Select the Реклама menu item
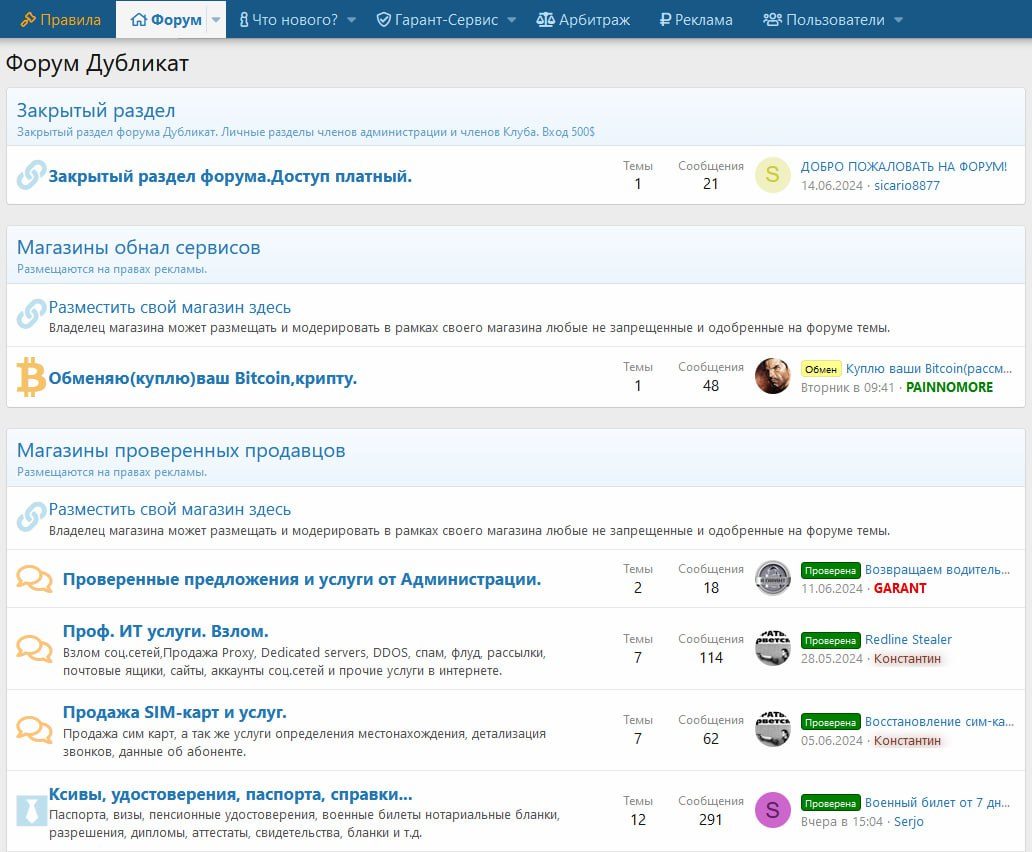The width and height of the screenshot is (1032, 852). click(696, 20)
